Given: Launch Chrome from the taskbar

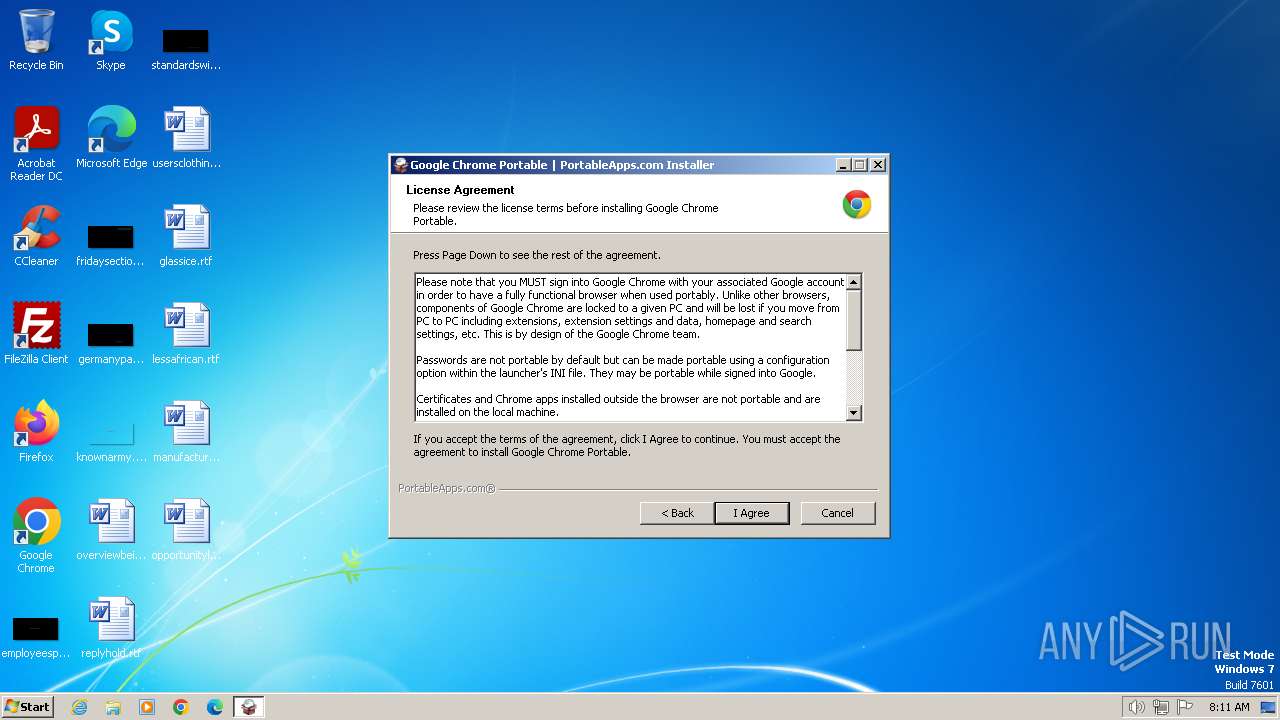Looking at the screenshot, I should (181, 707).
